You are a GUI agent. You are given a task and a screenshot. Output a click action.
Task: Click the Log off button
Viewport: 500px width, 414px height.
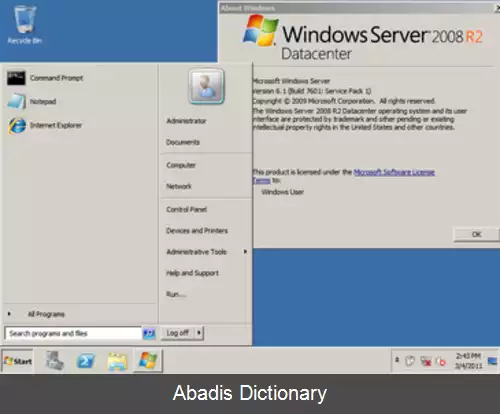pyautogui.click(x=178, y=333)
